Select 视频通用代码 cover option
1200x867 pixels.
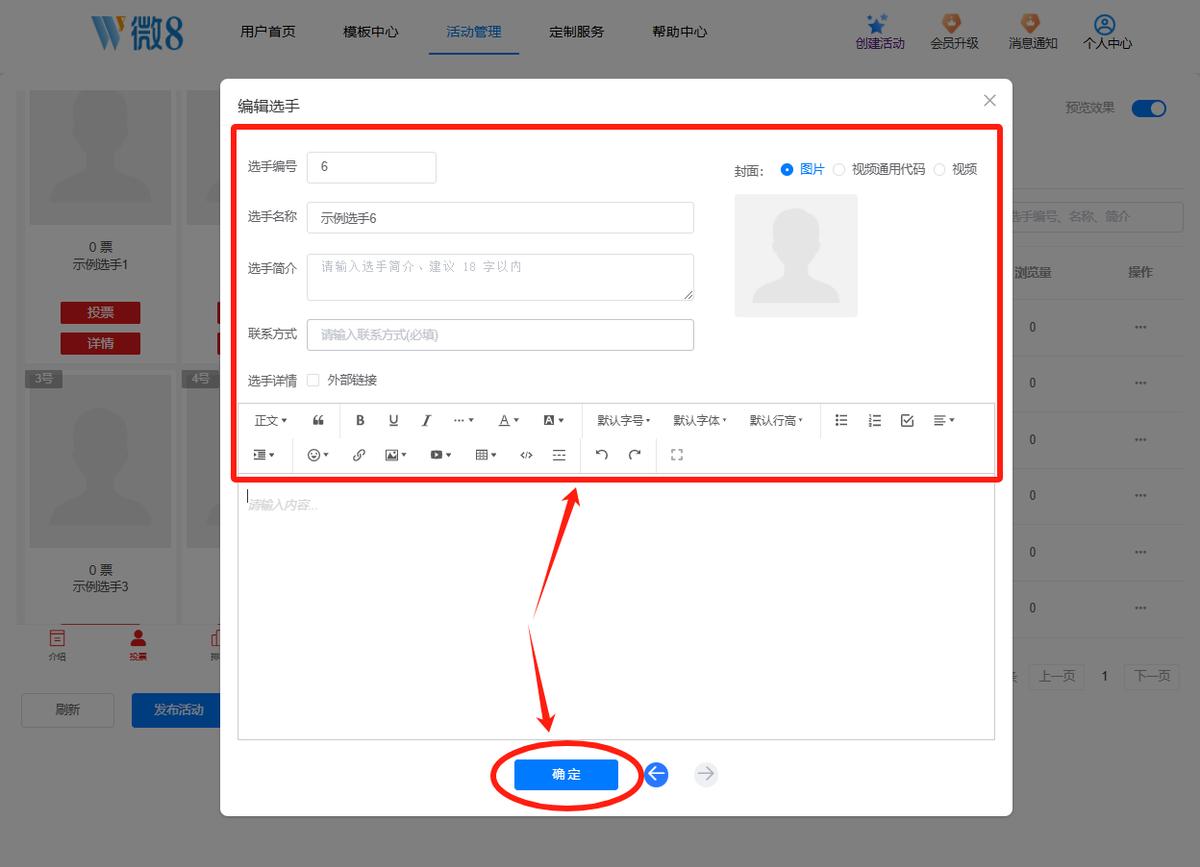(879, 170)
